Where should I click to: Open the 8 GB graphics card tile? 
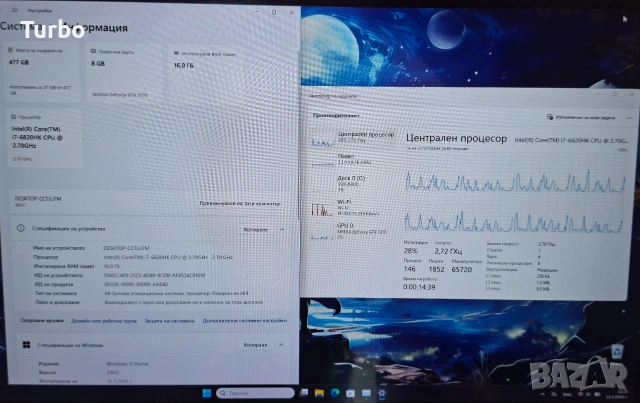point(124,72)
